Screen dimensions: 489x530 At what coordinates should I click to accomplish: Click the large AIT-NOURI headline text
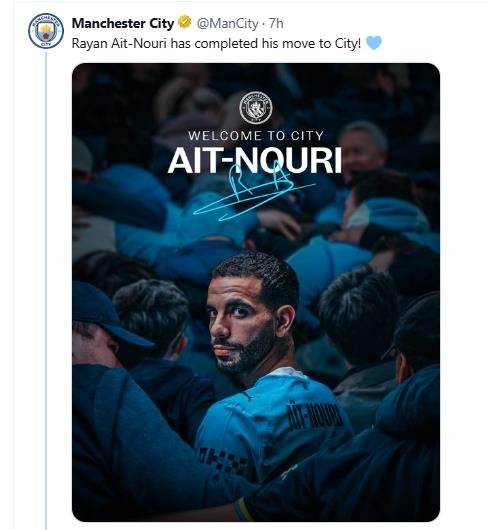click(x=255, y=161)
